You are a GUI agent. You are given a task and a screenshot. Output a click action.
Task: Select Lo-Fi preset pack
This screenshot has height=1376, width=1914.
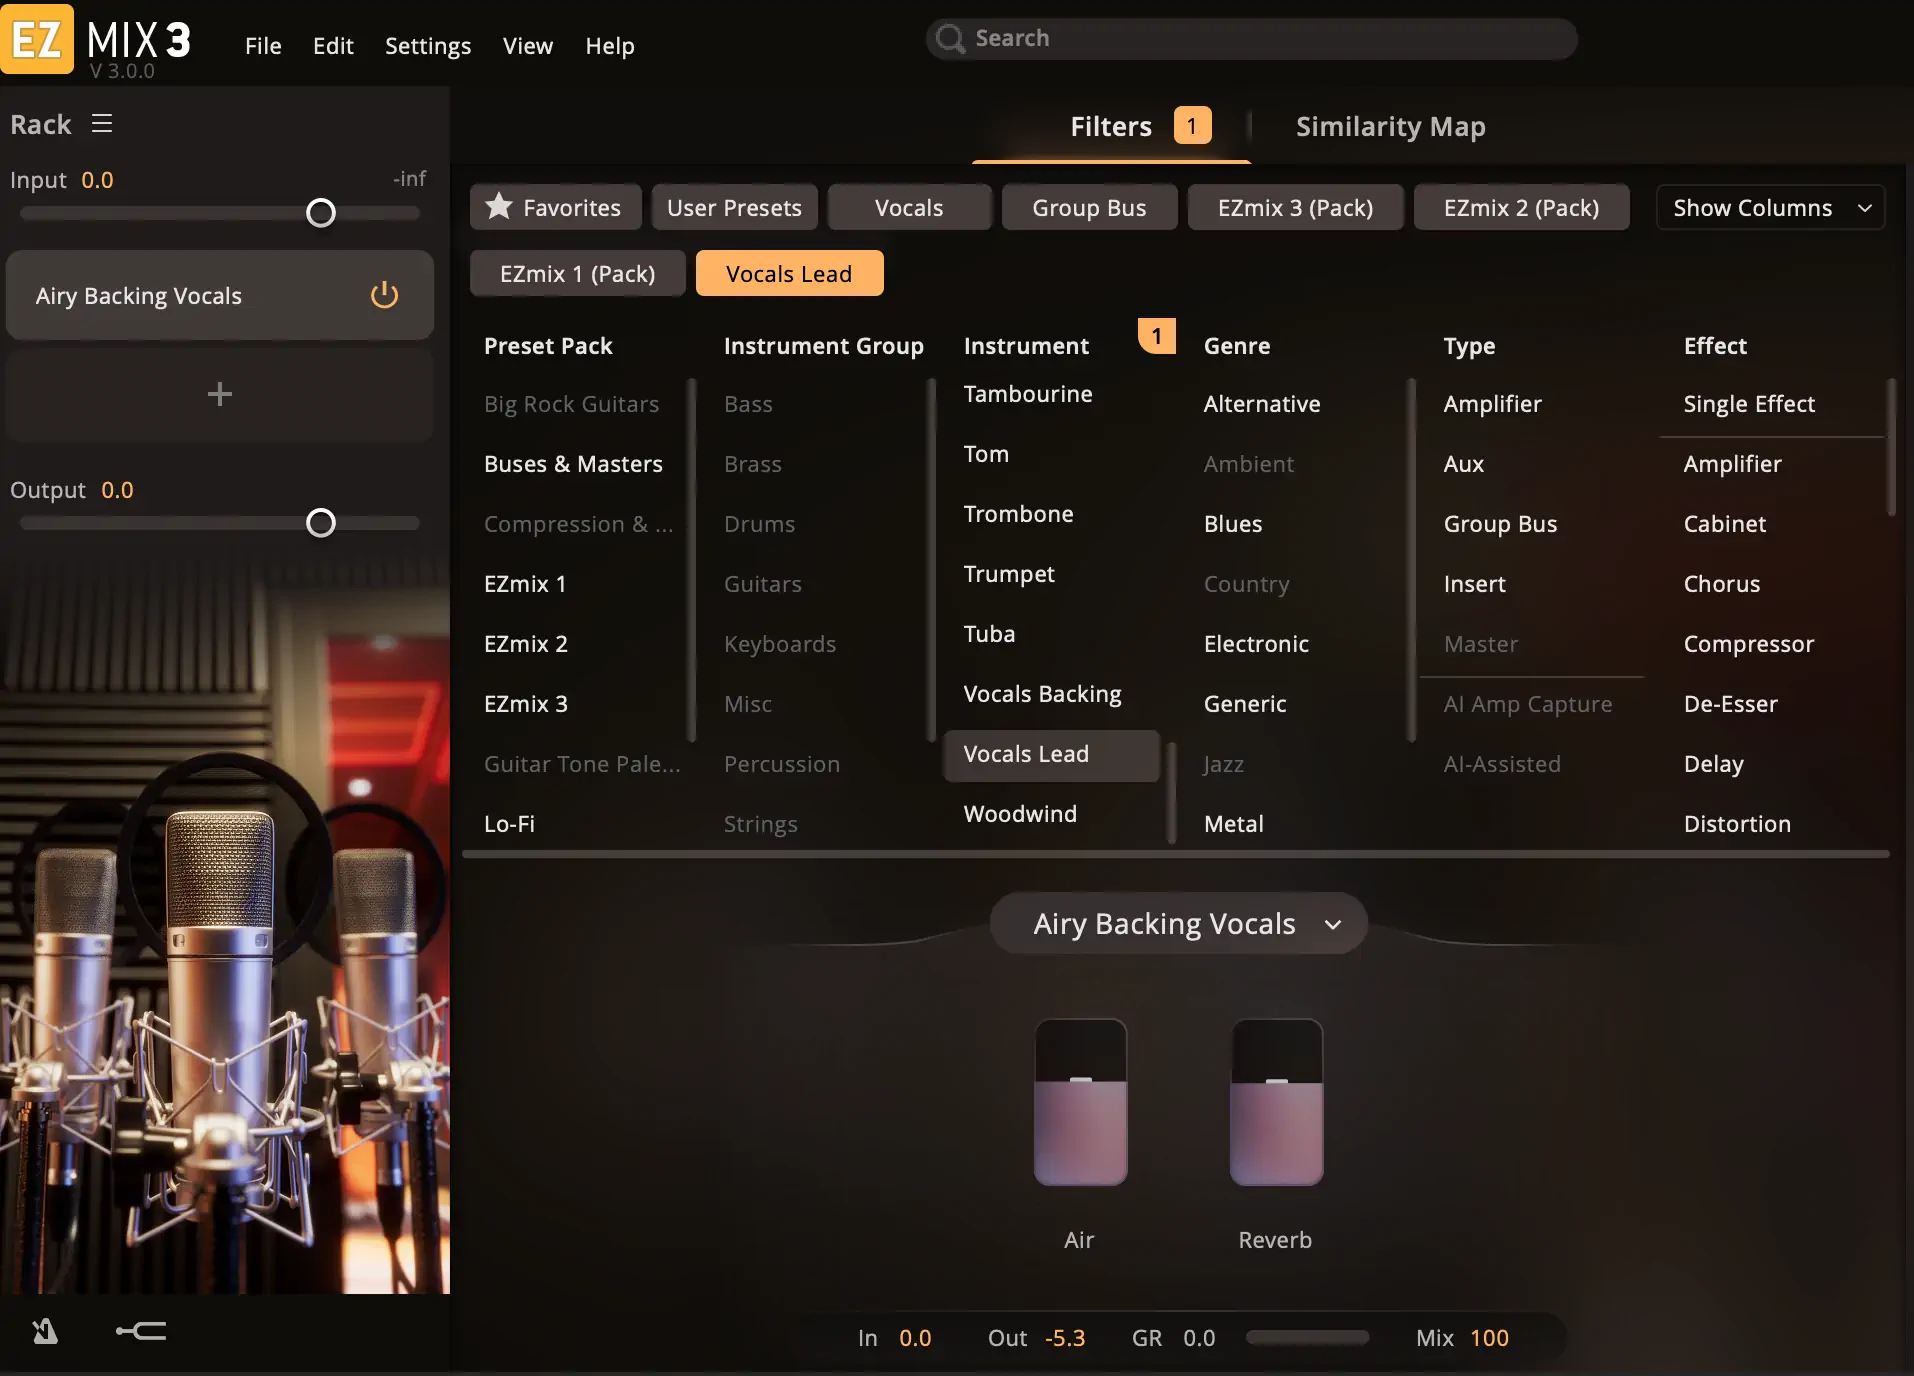[x=509, y=824]
